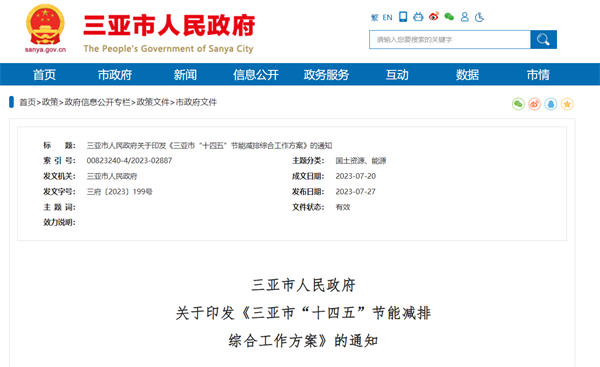Switch to Traditional Chinese (繁)
Image resolution: width=600 pixels, height=367 pixels.
374,17
